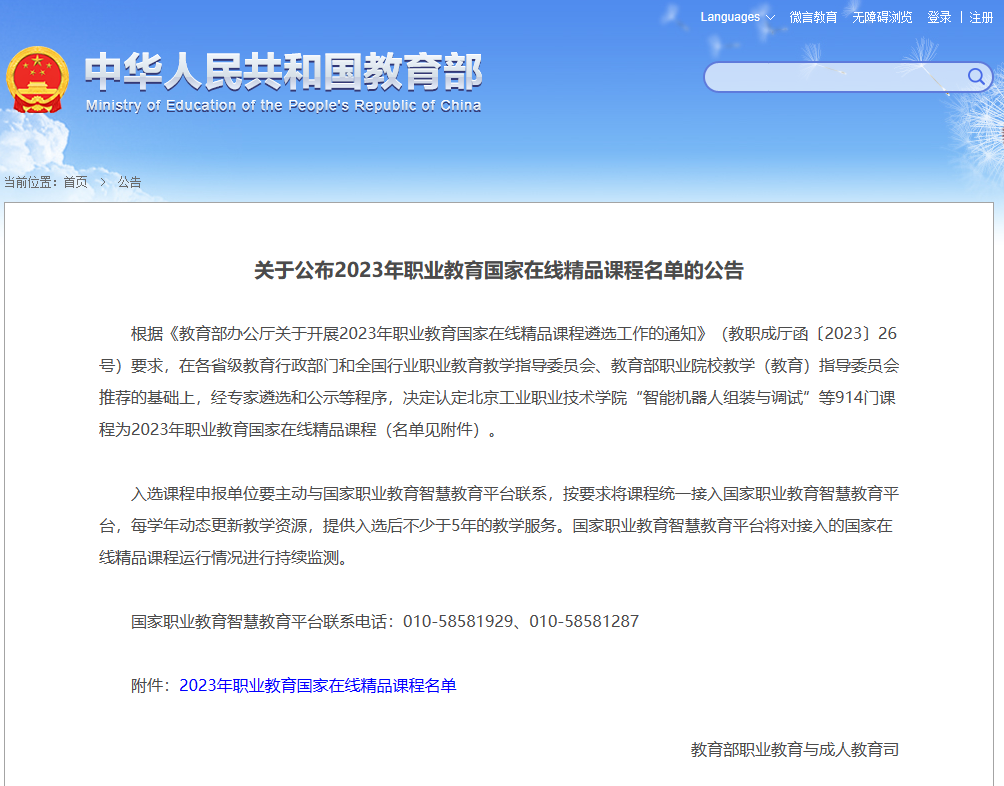This screenshot has width=1004, height=786.
Task: Go to 首页 in the breadcrumb
Action: tap(75, 182)
